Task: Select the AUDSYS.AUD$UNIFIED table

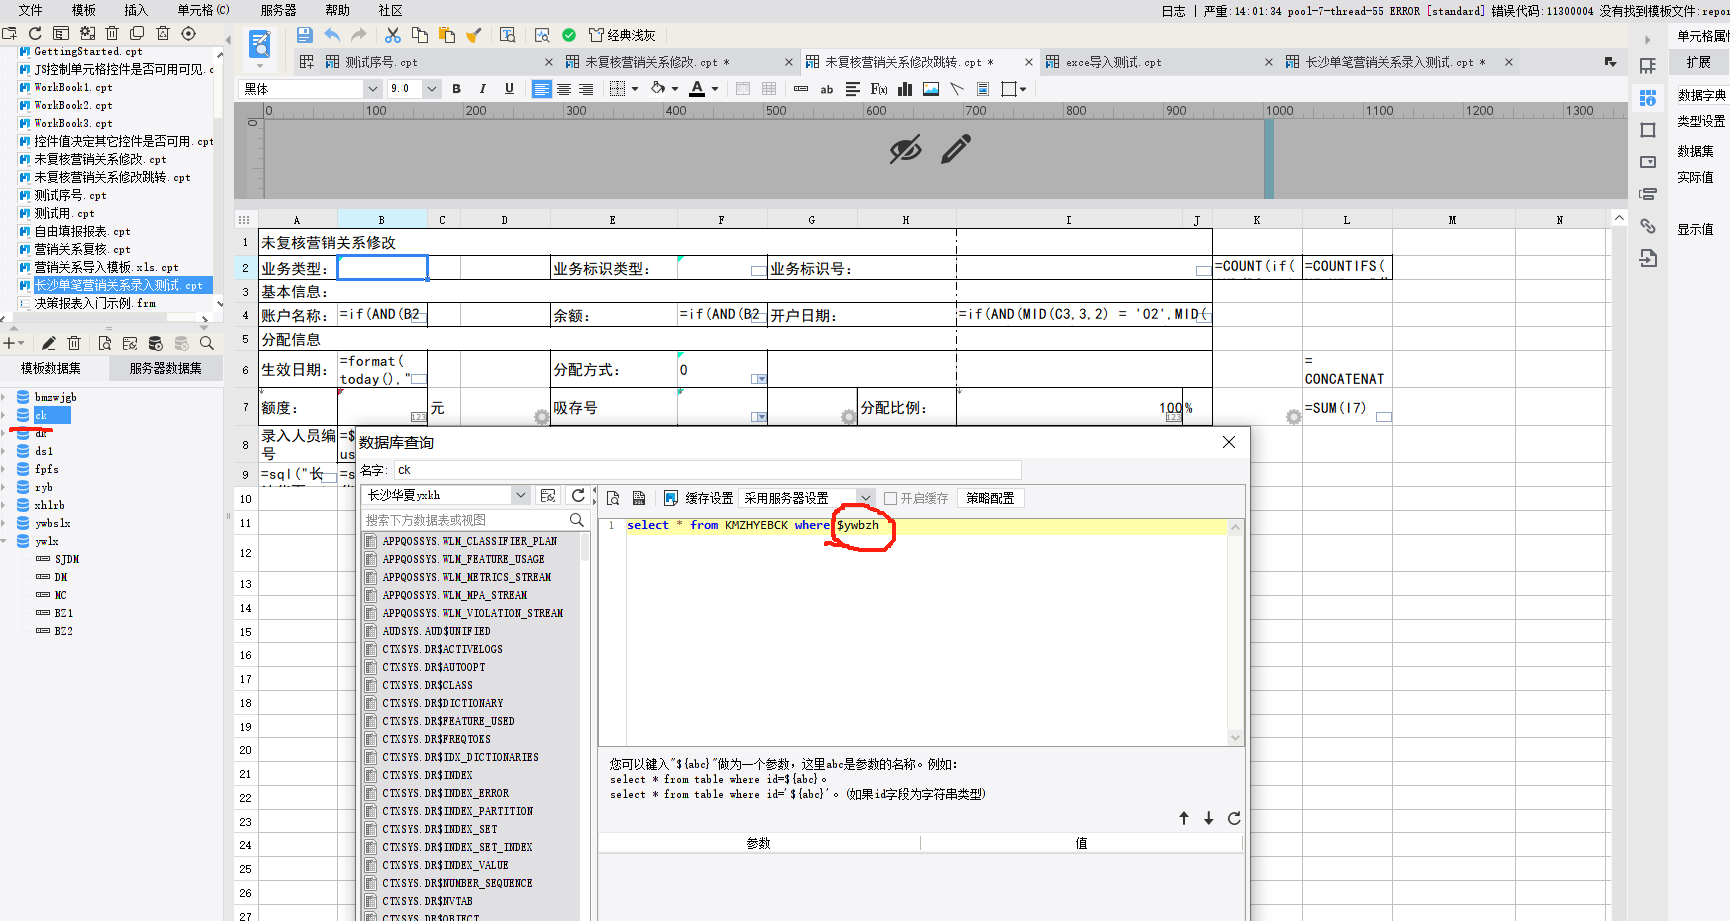Action: point(436,631)
